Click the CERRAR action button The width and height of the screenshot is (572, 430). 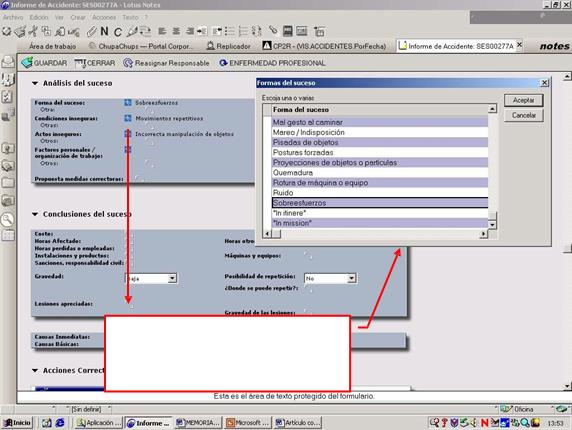point(95,63)
